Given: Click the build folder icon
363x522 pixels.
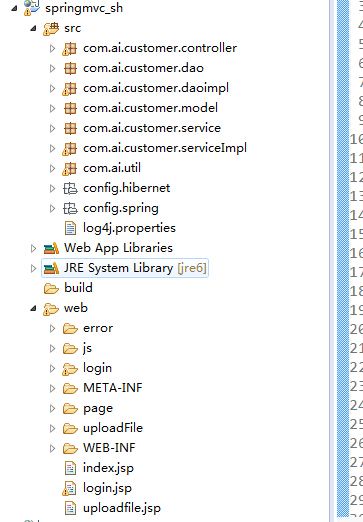Looking at the screenshot, I should tap(51, 288).
